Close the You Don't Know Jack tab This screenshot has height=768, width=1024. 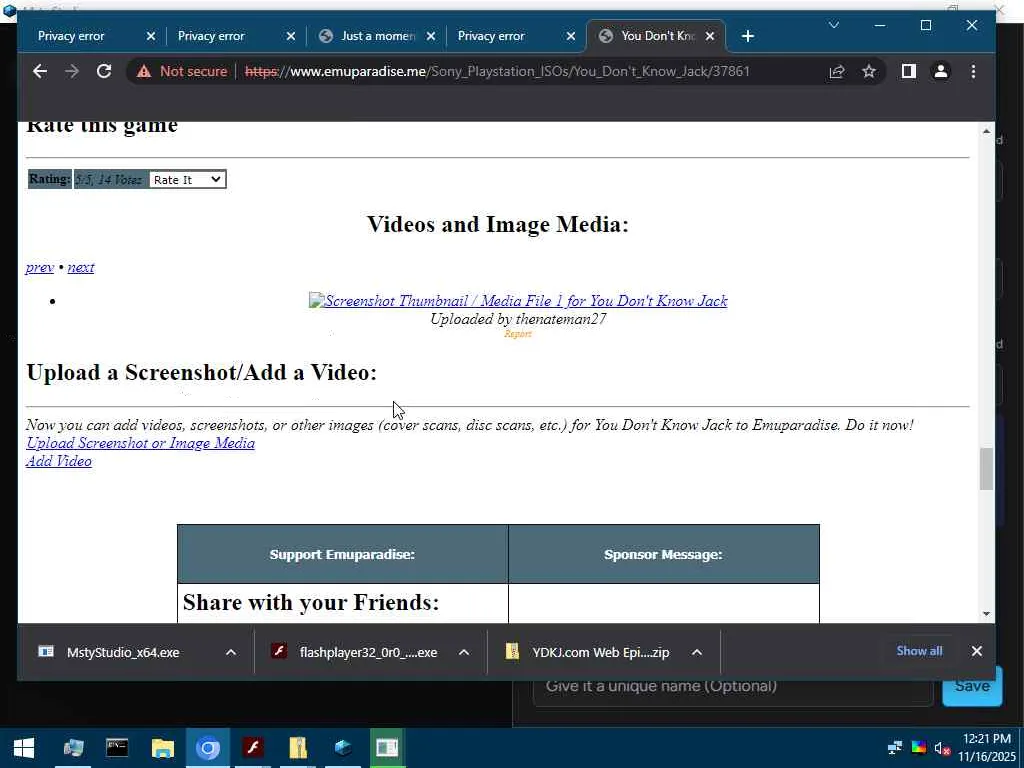click(711, 36)
